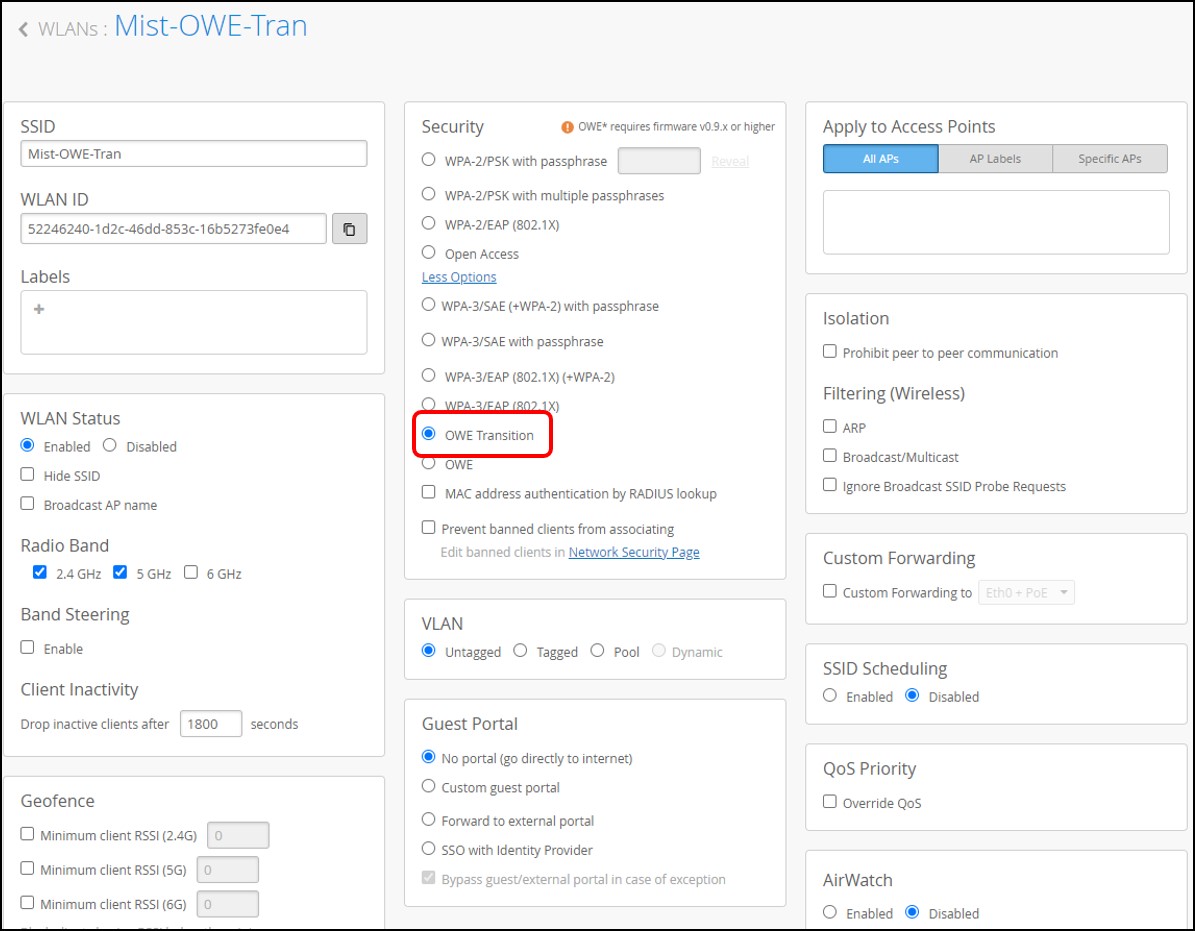Image resolution: width=1195 pixels, height=931 pixels.
Task: Set AirWatch to Enabled
Action: point(830,912)
